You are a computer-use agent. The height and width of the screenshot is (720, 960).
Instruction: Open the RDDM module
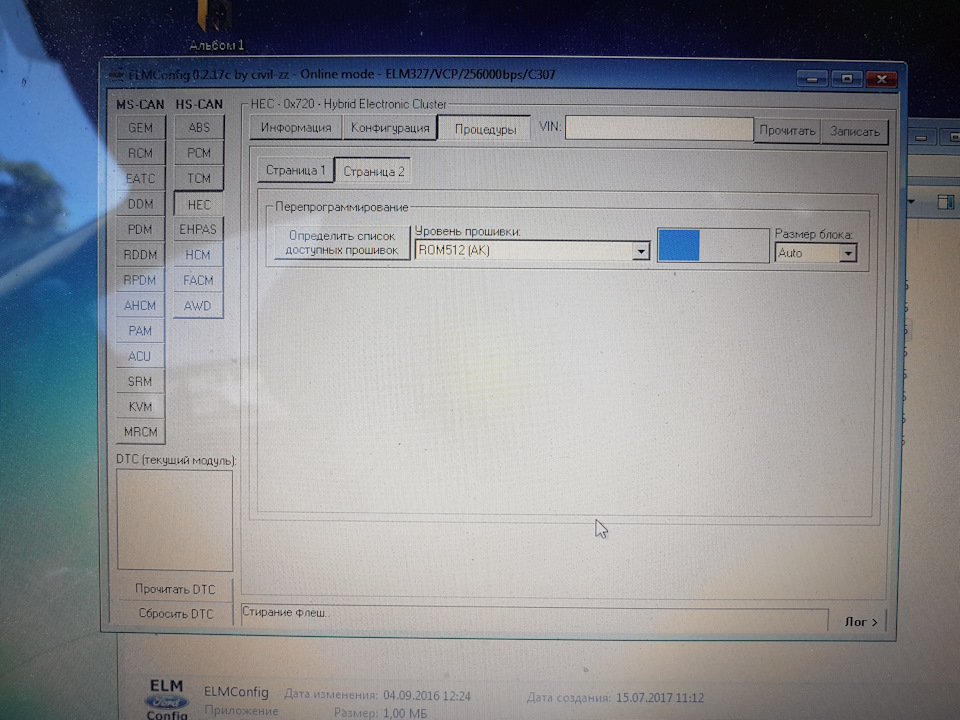pos(140,255)
